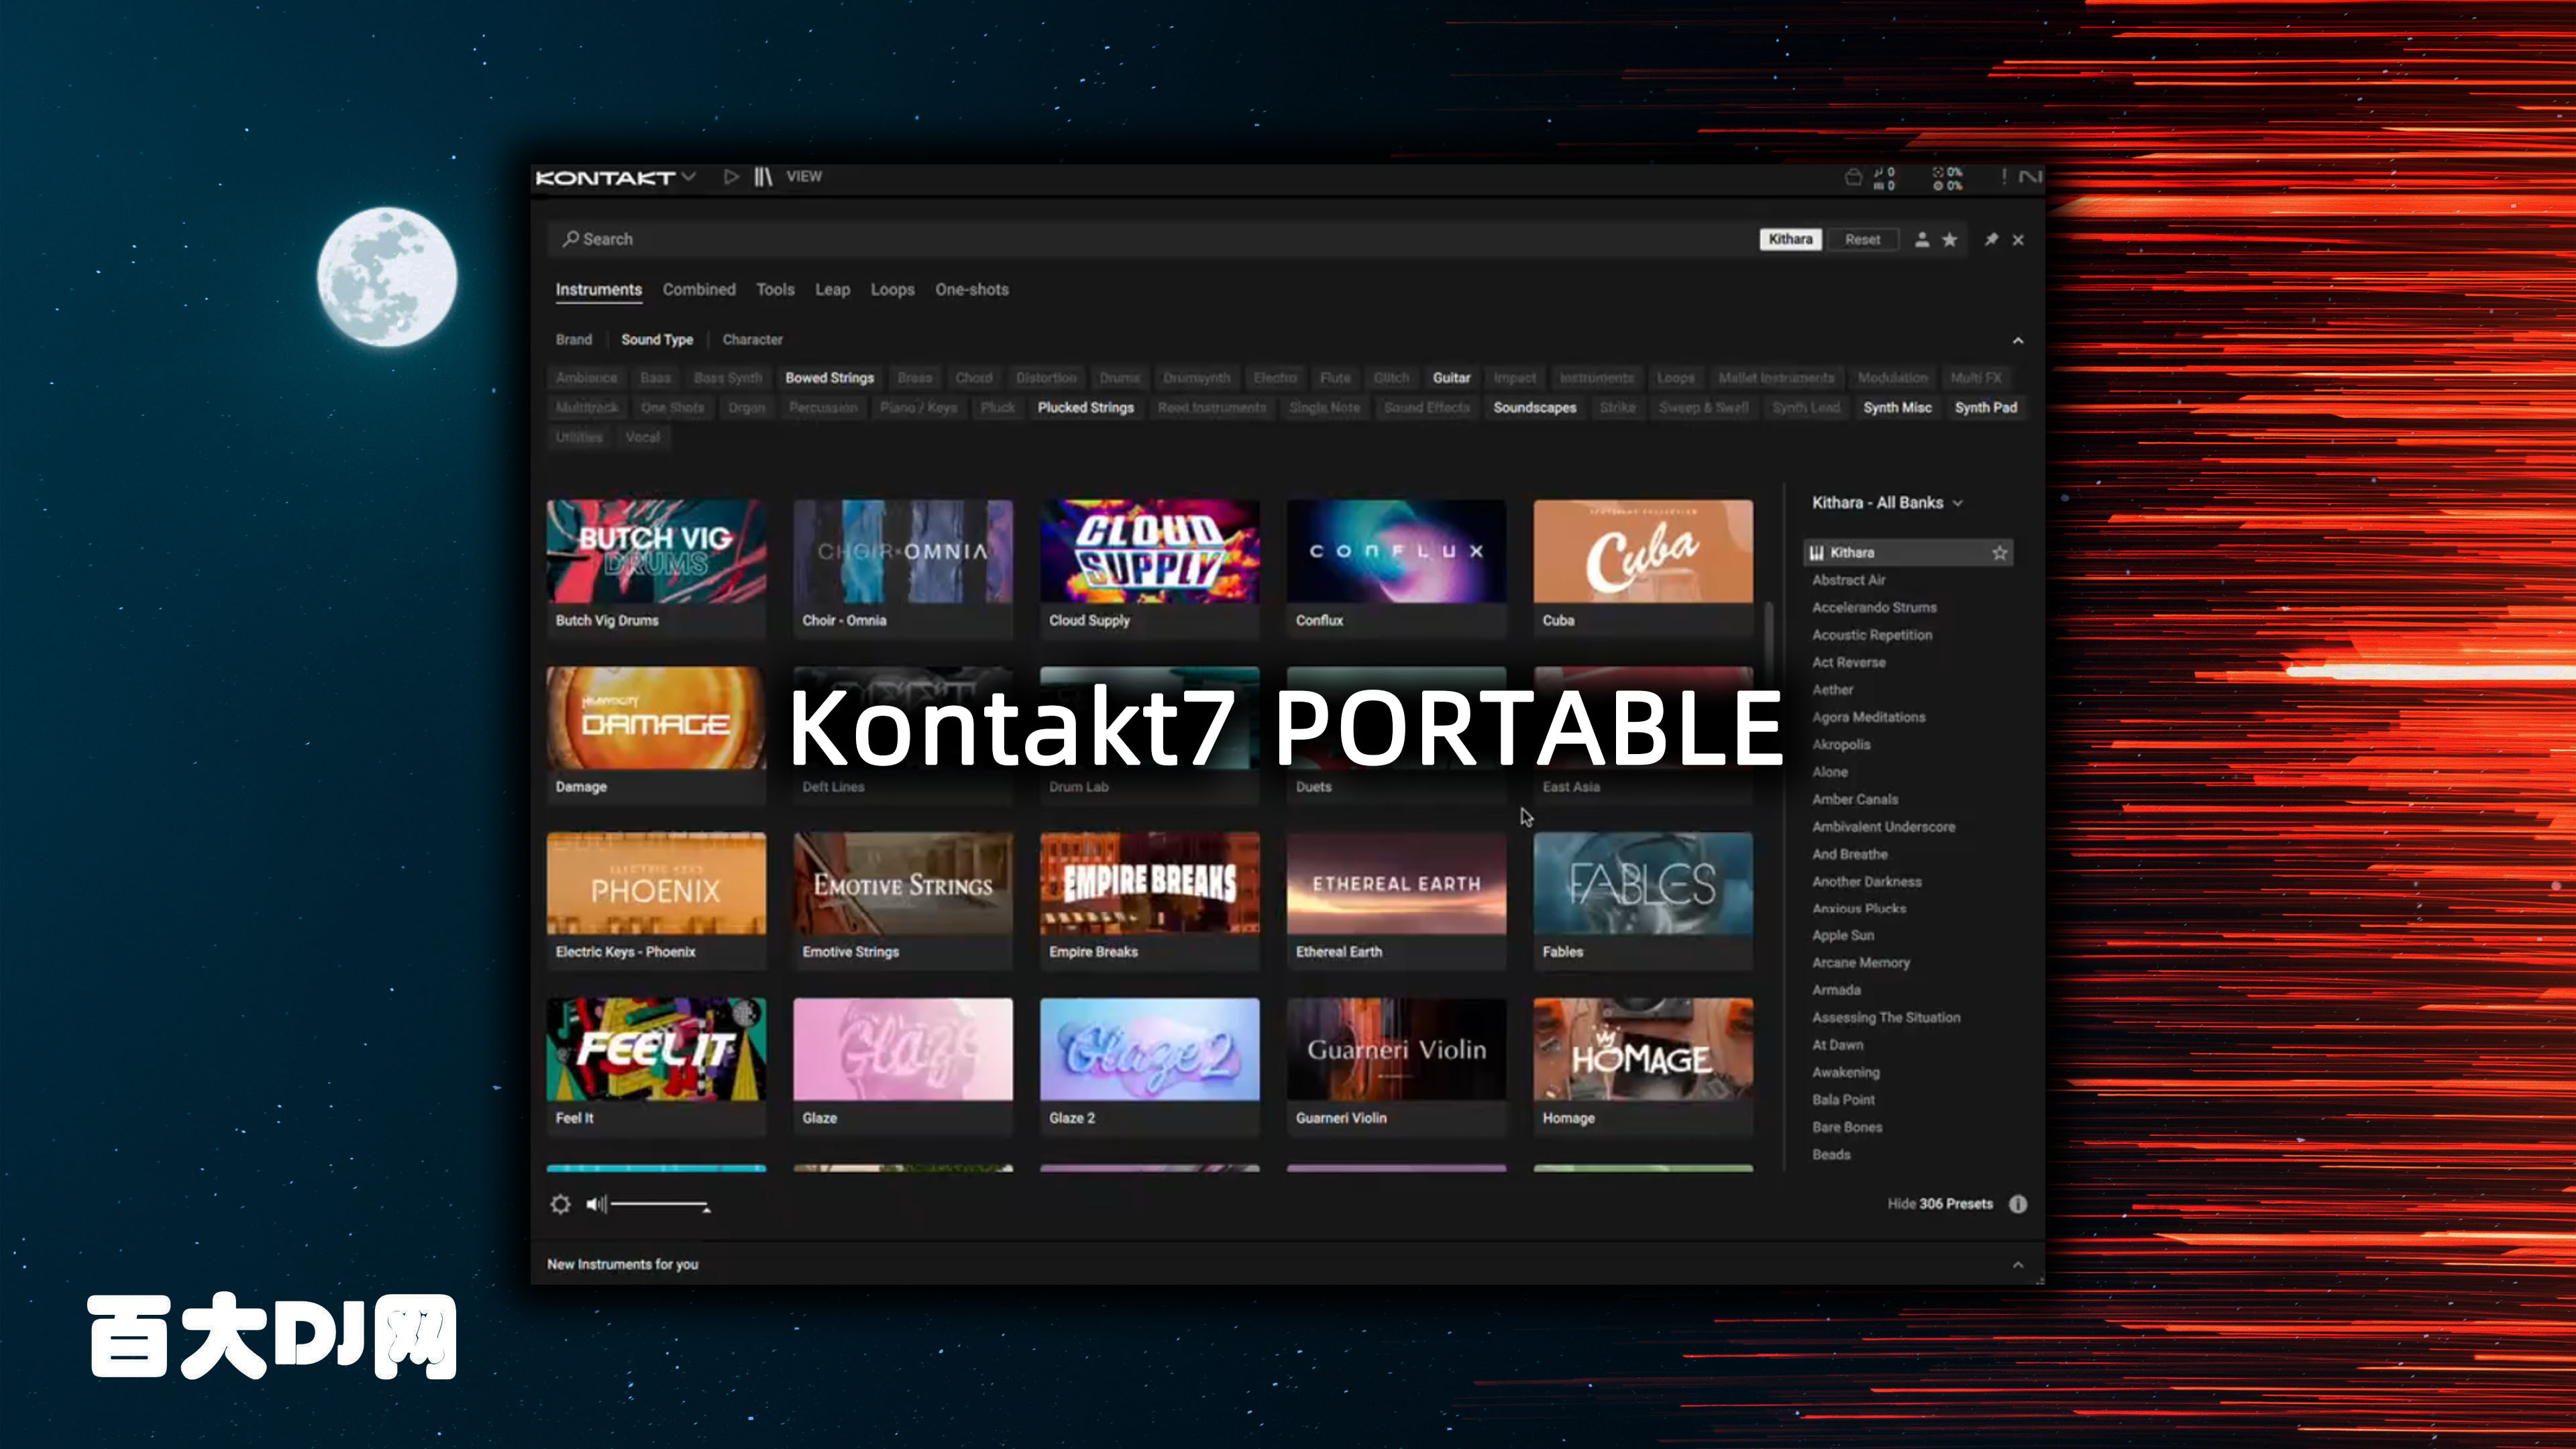Toggle the Synth Misc tag
2576x1449 pixels.
tap(1897, 408)
